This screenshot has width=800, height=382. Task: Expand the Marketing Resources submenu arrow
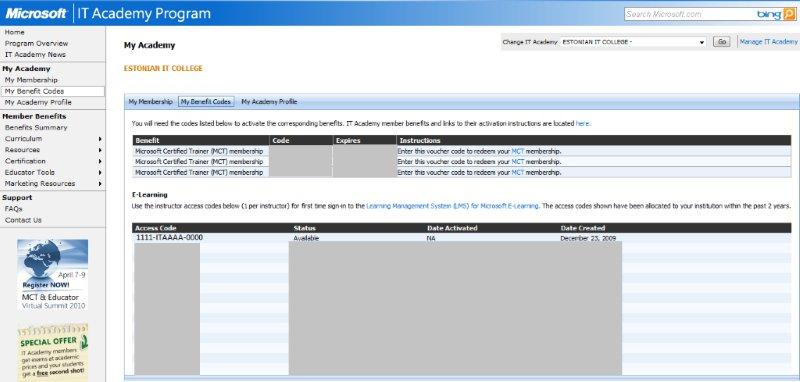100,184
